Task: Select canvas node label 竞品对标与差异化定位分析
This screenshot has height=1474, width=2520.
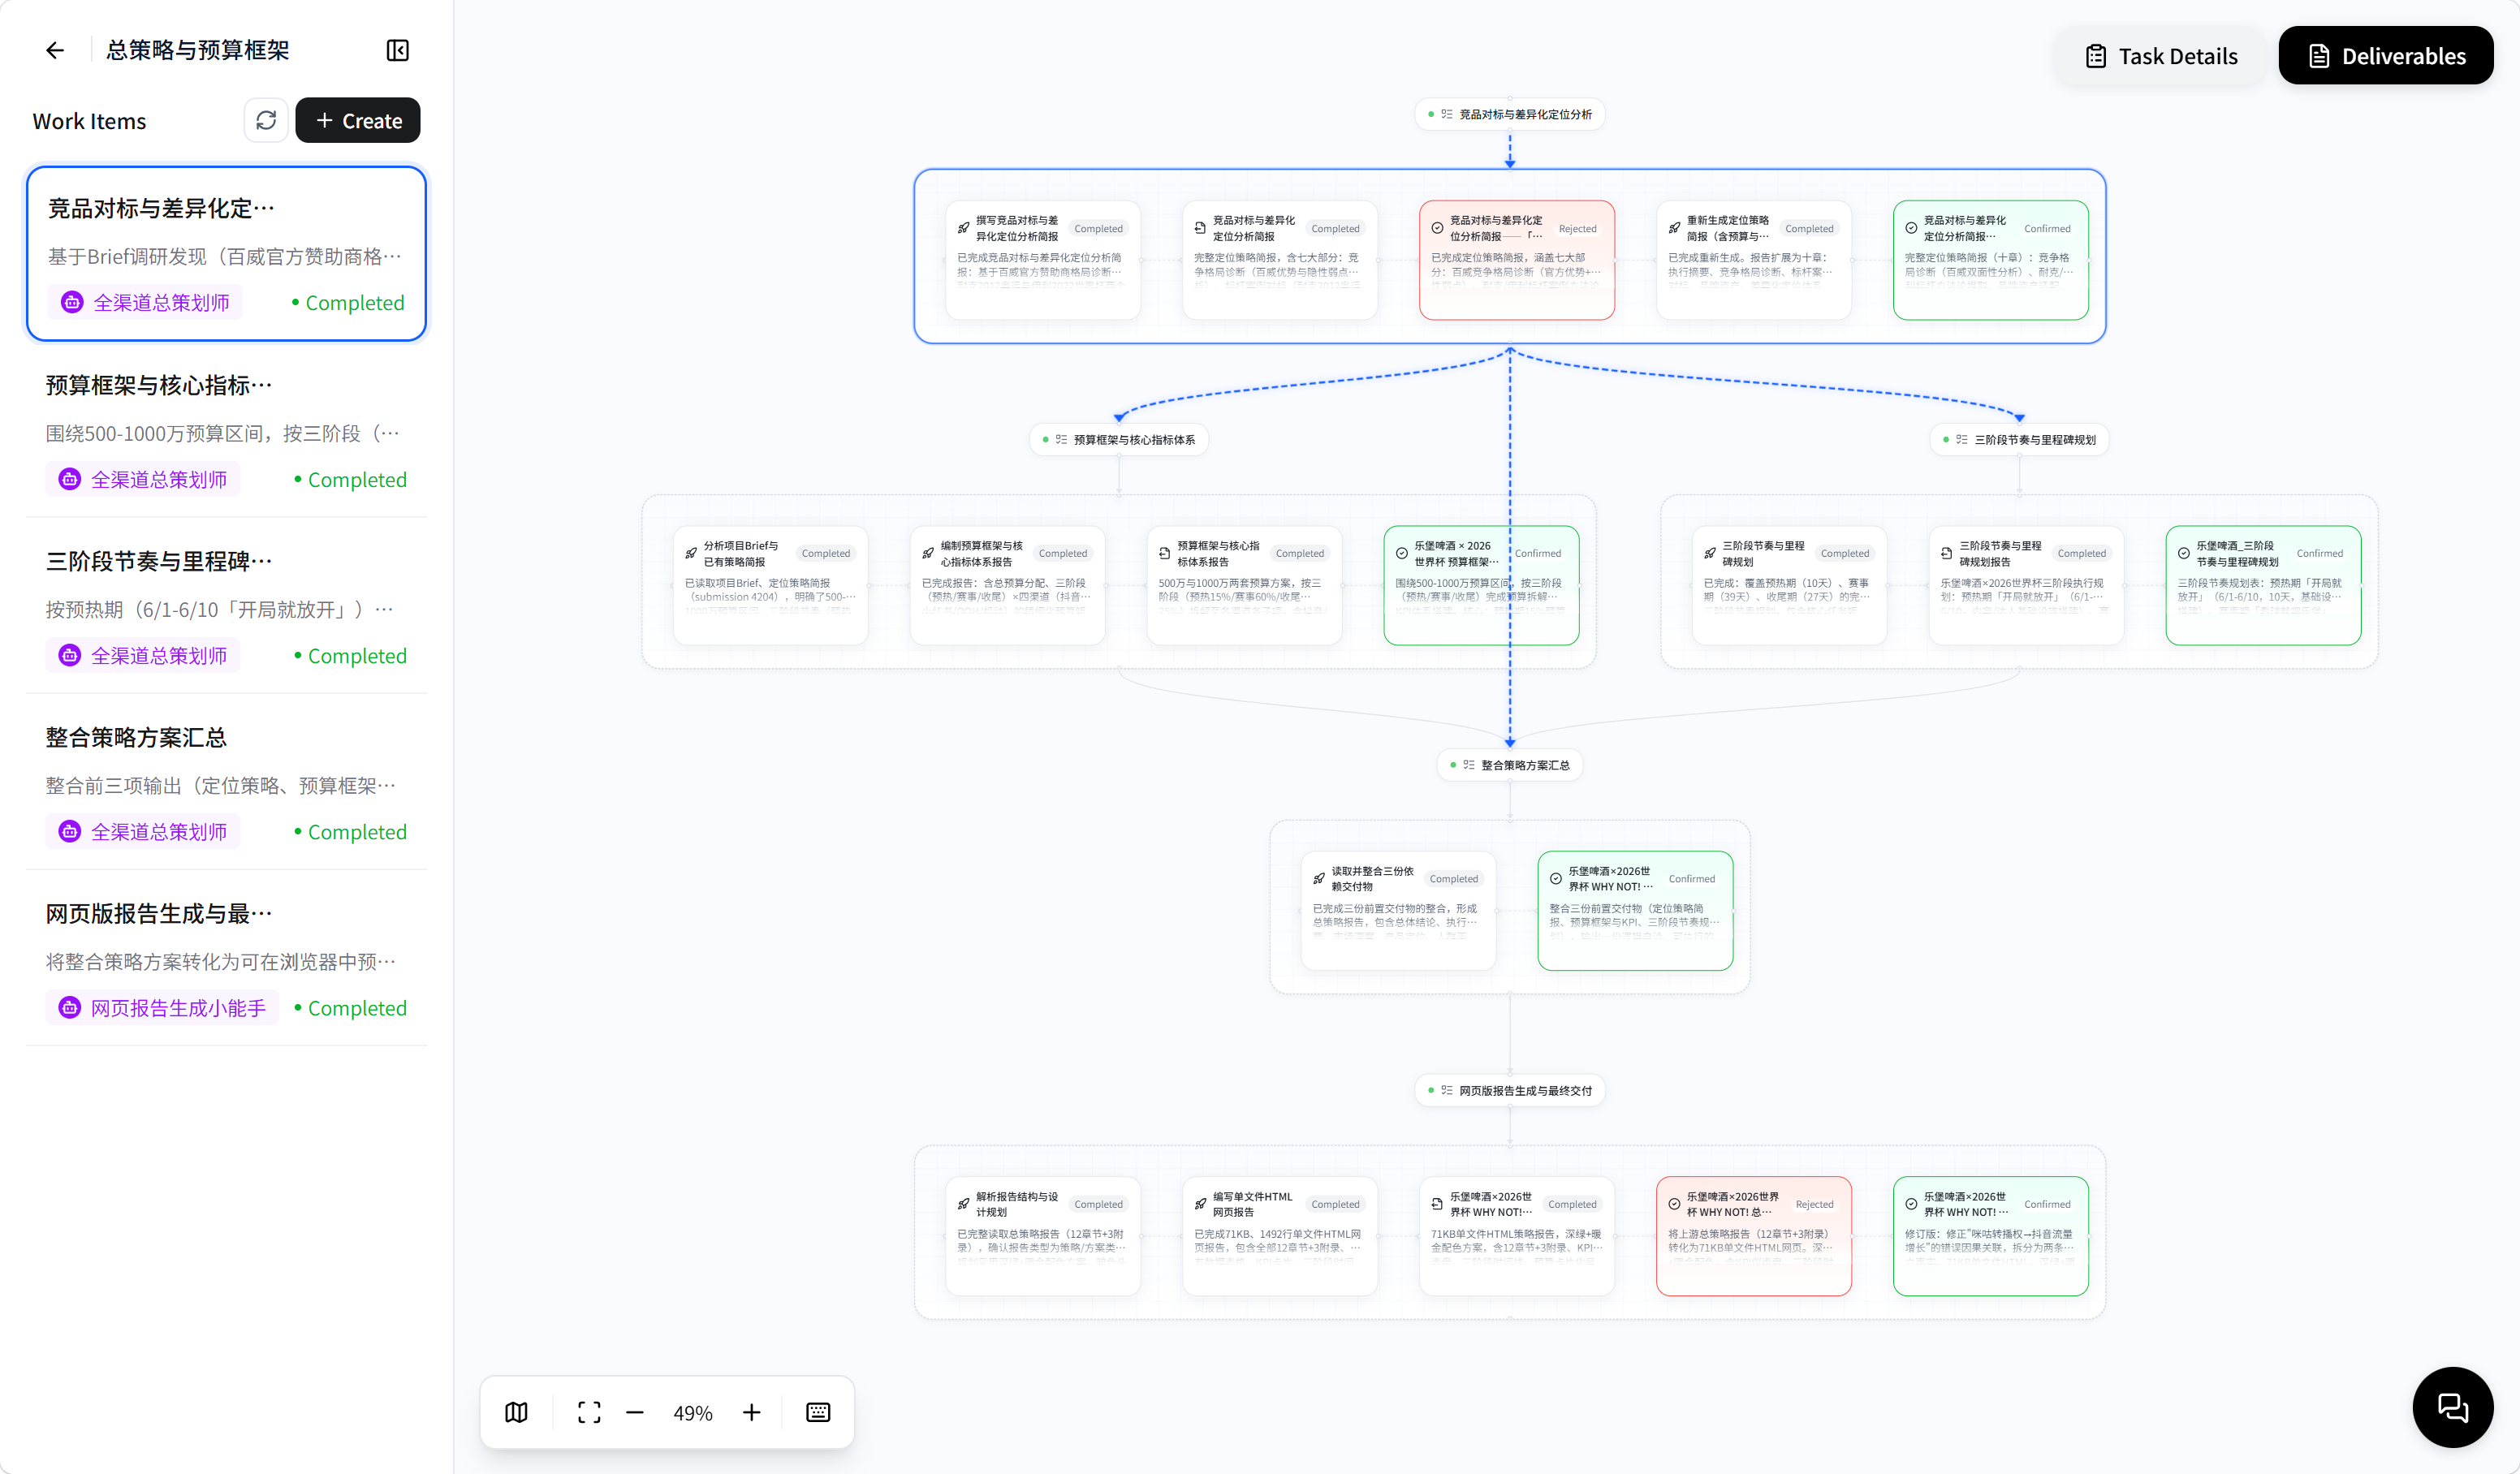Action: click(x=1510, y=114)
